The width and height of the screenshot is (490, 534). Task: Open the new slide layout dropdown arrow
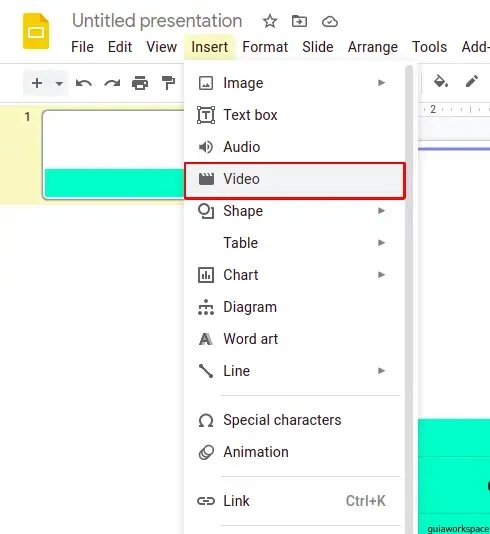[59, 83]
